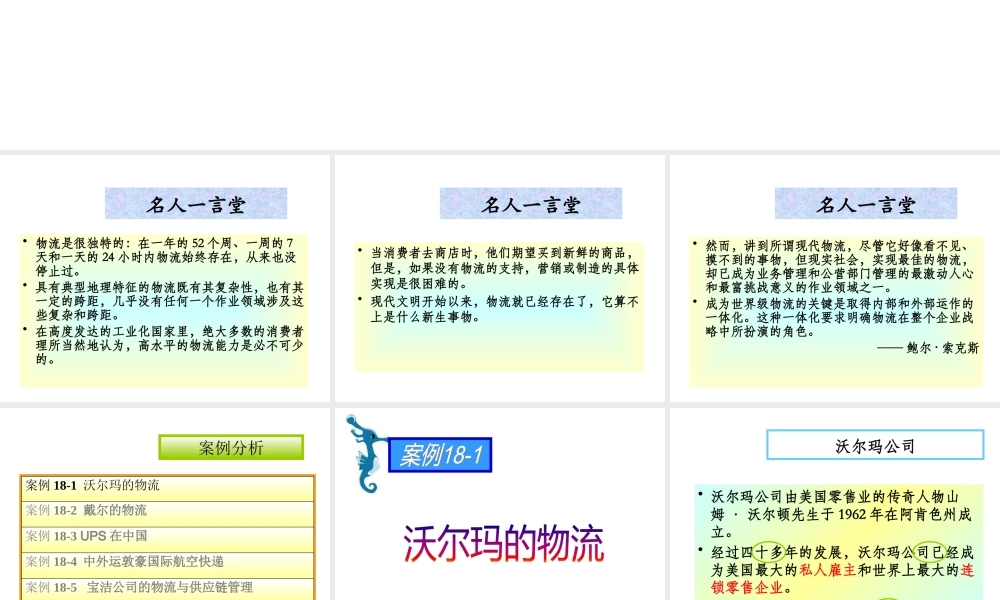Viewport: 1000px width, 600px height.
Task: Click the attribution —— 鲍尔·索克斯
Action: click(928, 348)
